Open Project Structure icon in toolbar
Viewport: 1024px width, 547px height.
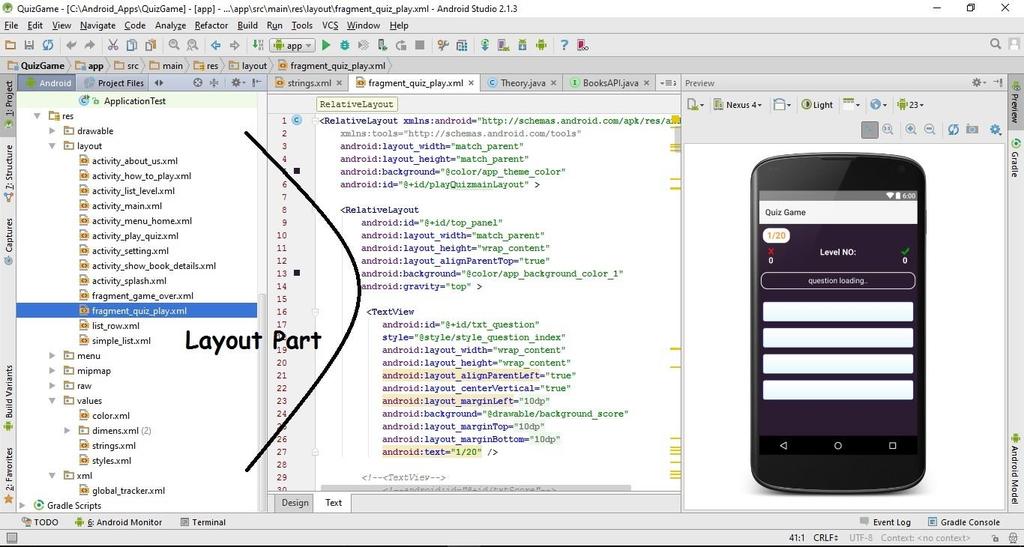[462, 45]
